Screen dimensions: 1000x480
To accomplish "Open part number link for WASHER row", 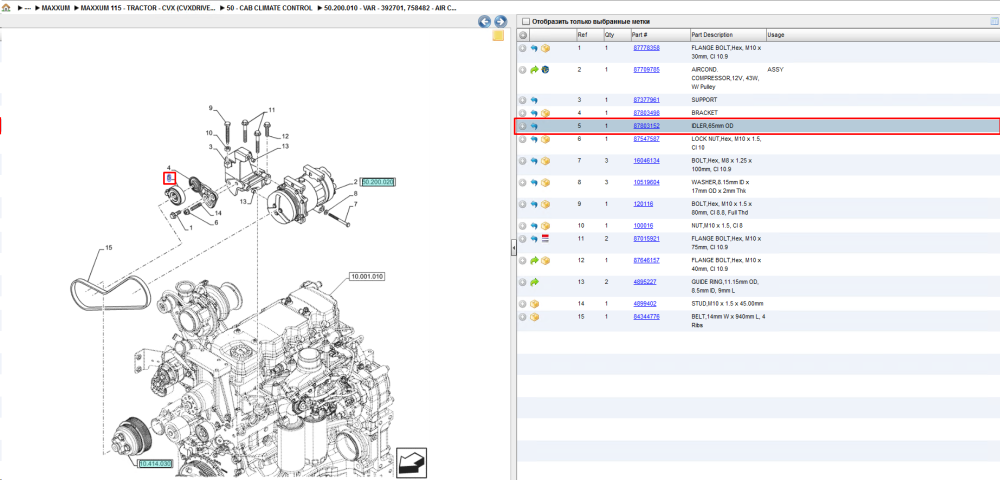I will click(646, 182).
